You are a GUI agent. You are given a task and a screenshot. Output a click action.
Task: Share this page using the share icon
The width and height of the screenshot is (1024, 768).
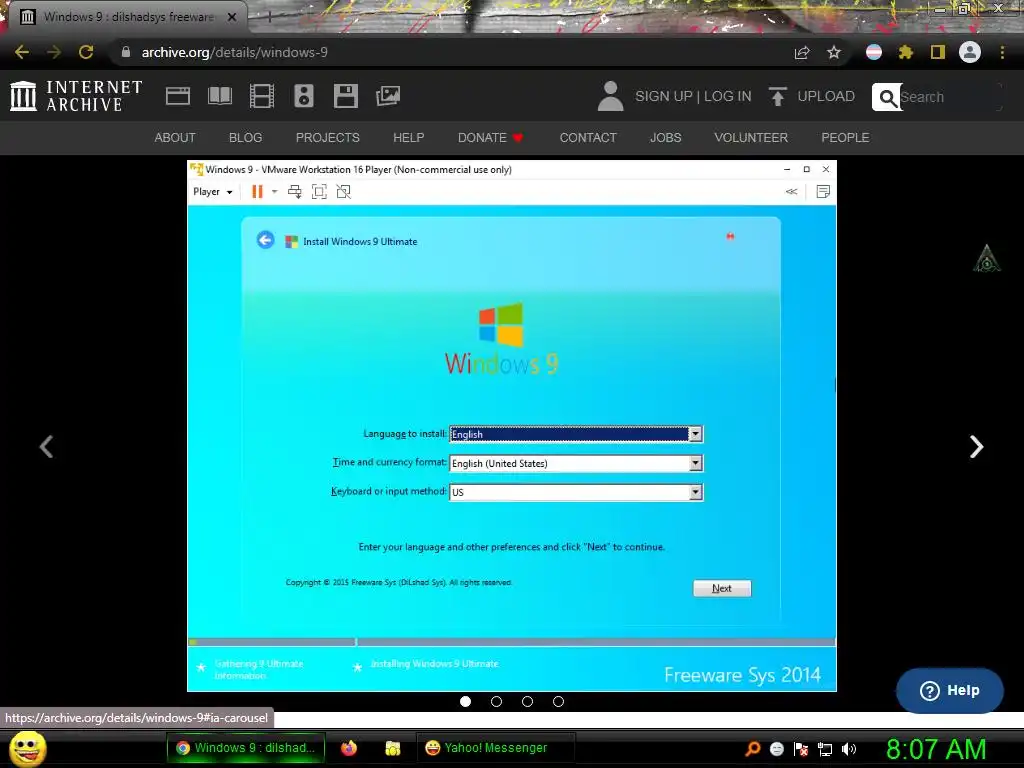[802, 52]
